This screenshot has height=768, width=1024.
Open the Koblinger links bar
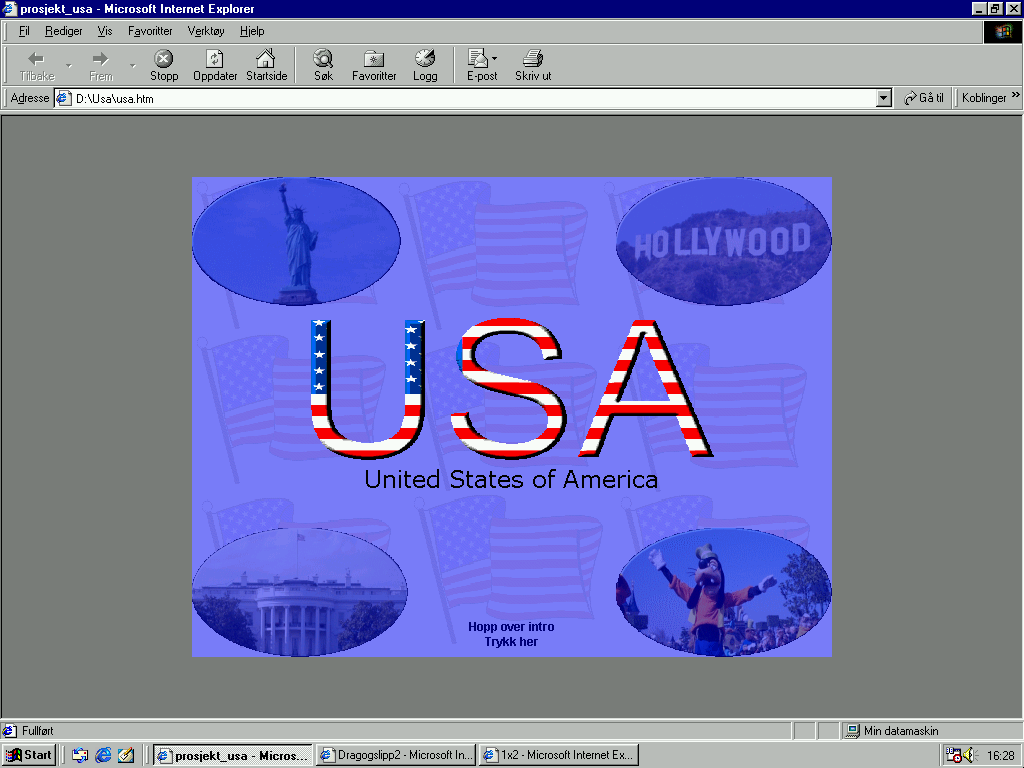pyautogui.click(x=984, y=98)
